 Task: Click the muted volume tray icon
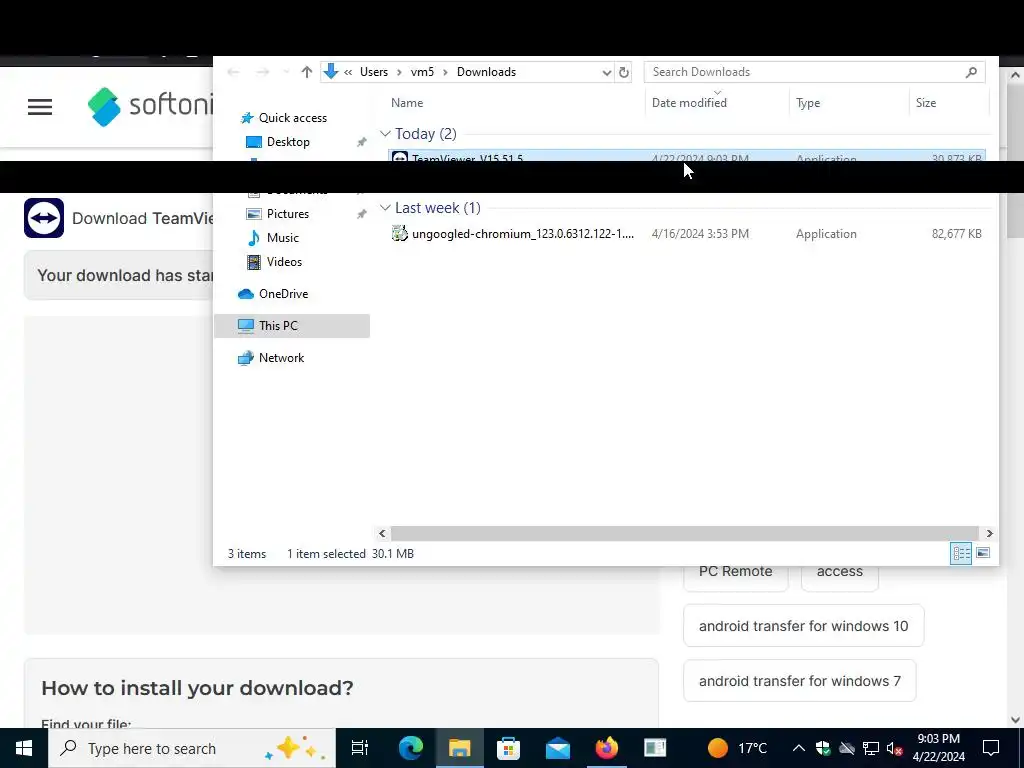click(x=895, y=748)
